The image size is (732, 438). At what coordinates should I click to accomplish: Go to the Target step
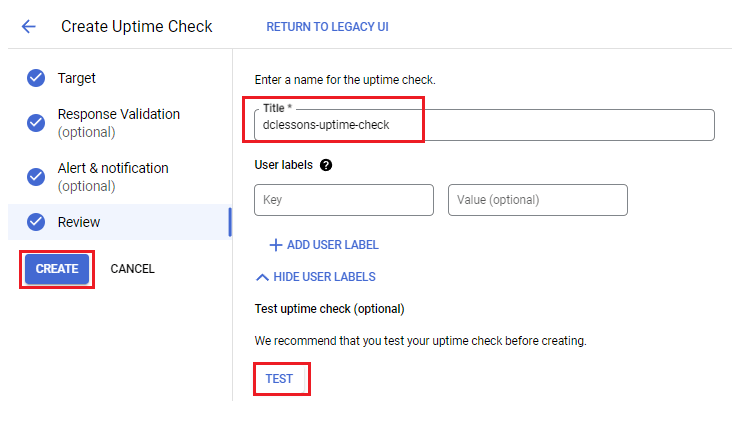(x=120, y=78)
